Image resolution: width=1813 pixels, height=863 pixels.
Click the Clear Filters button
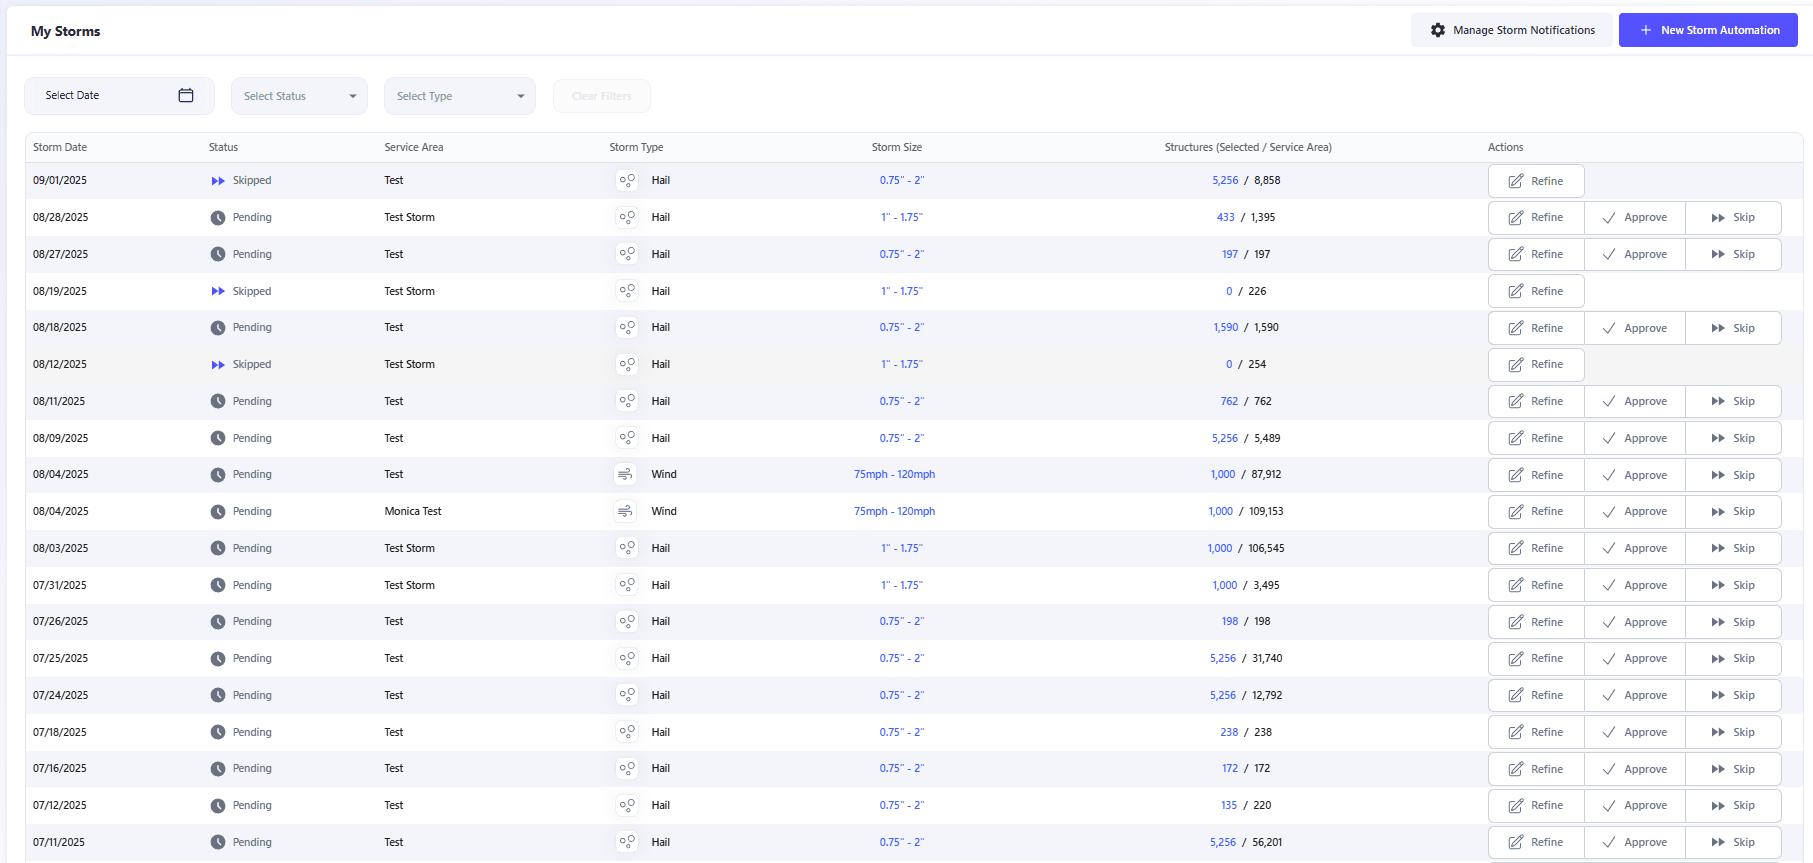[602, 96]
